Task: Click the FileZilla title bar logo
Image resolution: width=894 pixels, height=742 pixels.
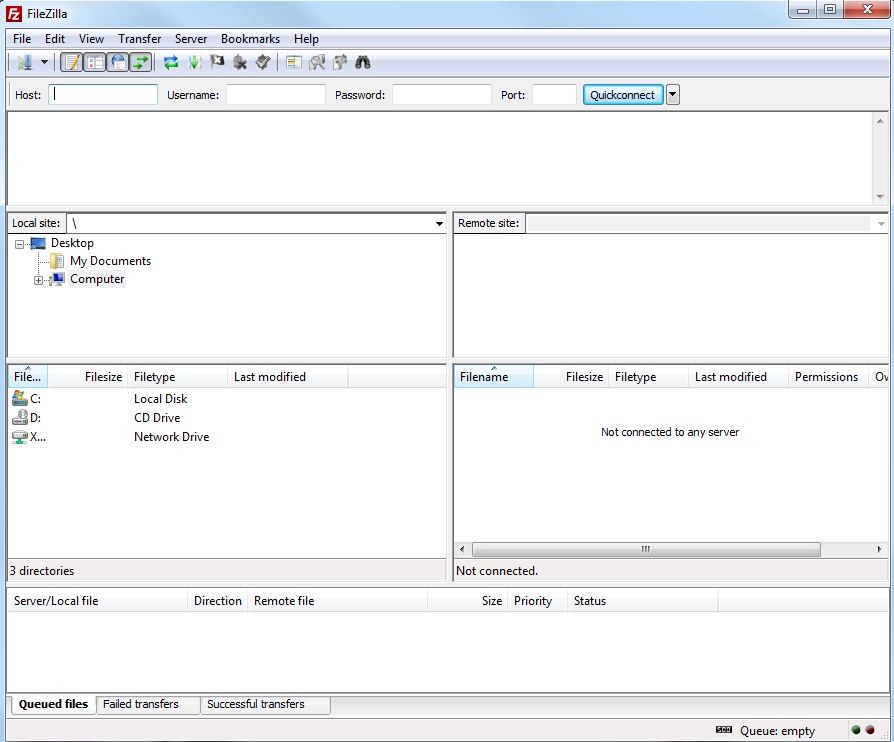Action: (x=14, y=13)
